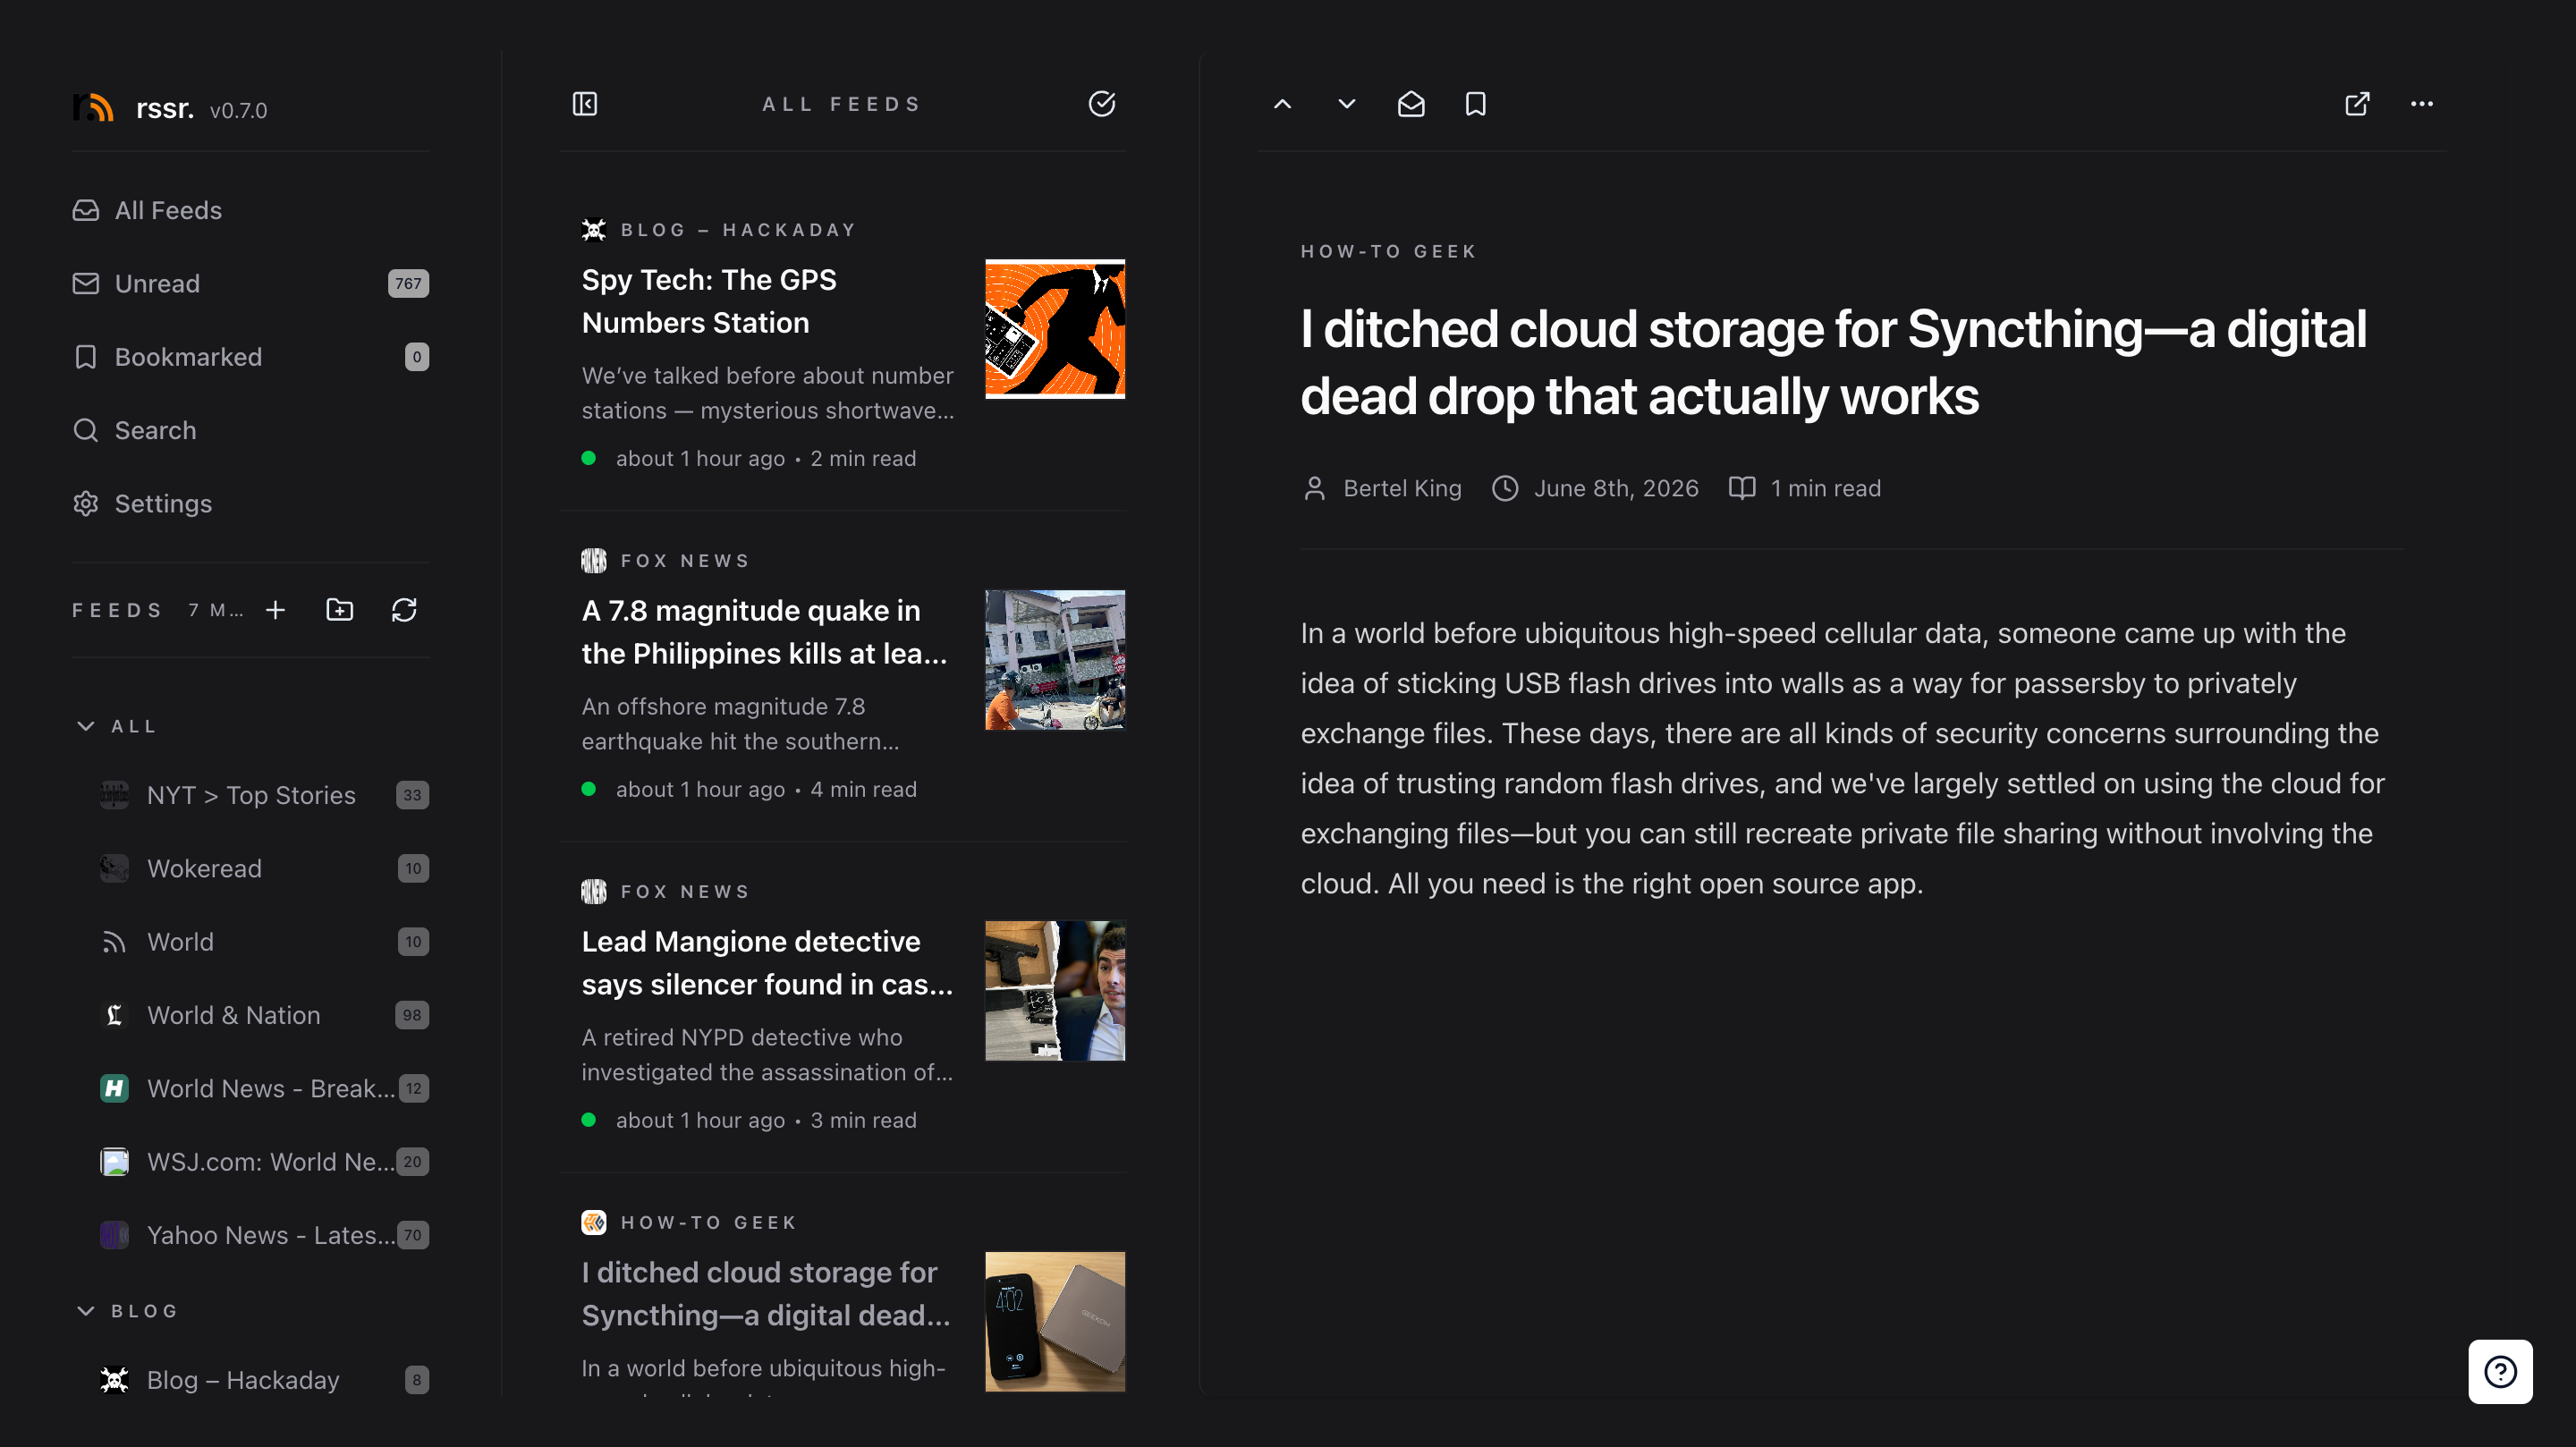2576x1447 pixels.
Task: Toggle read status envelope icon
Action: pos(1411,104)
